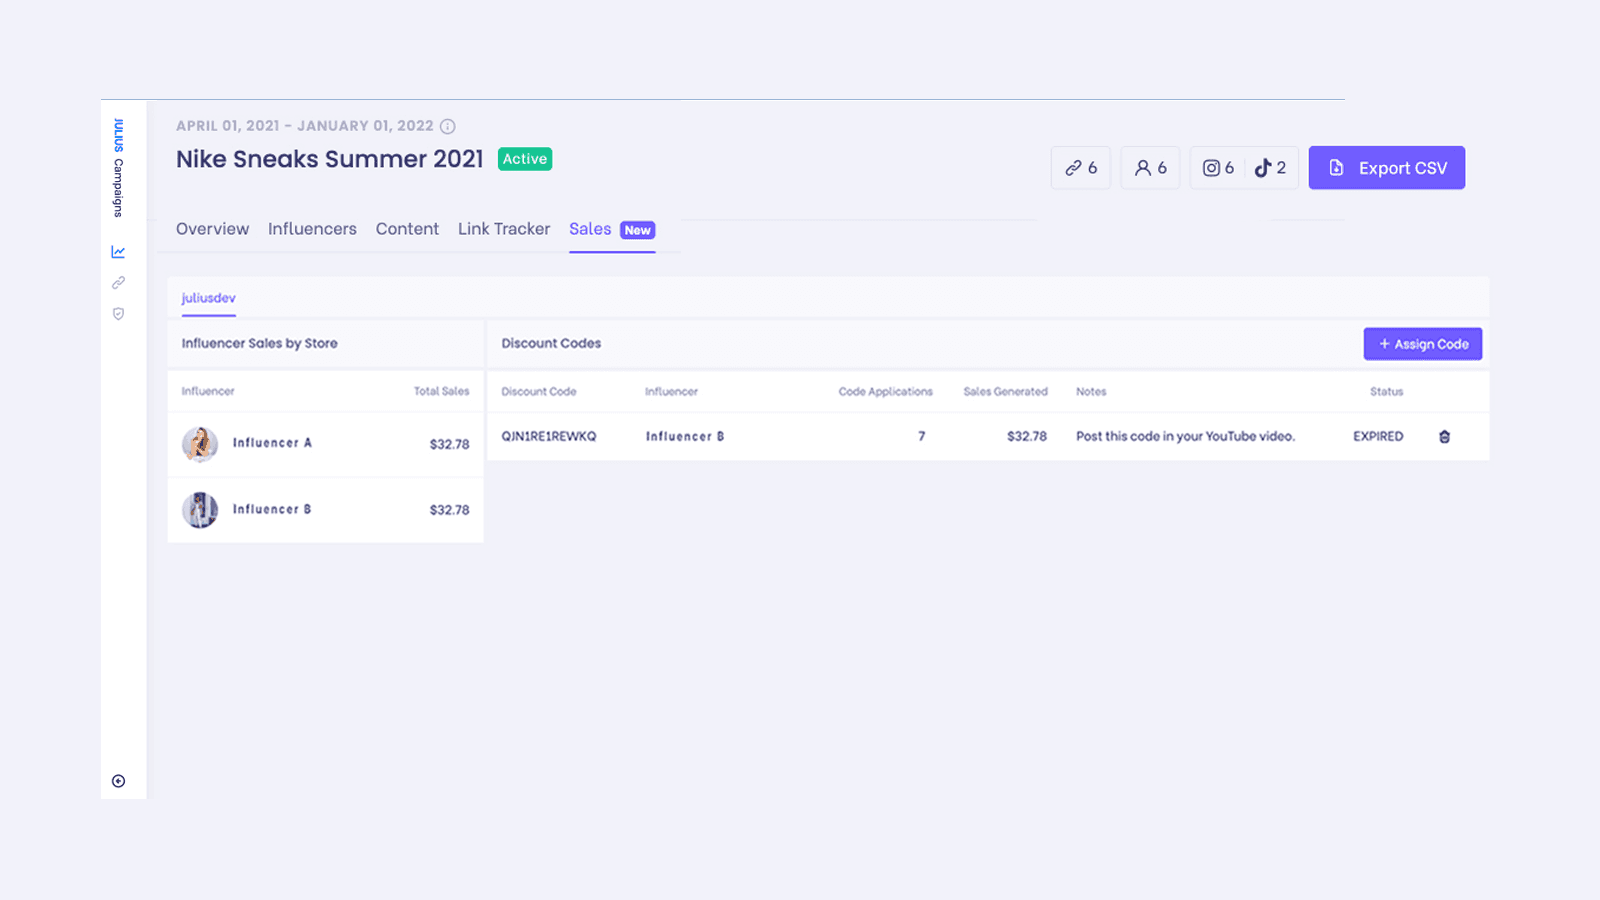
Task: Click the target icon at sidebar bottom
Action: point(118,780)
